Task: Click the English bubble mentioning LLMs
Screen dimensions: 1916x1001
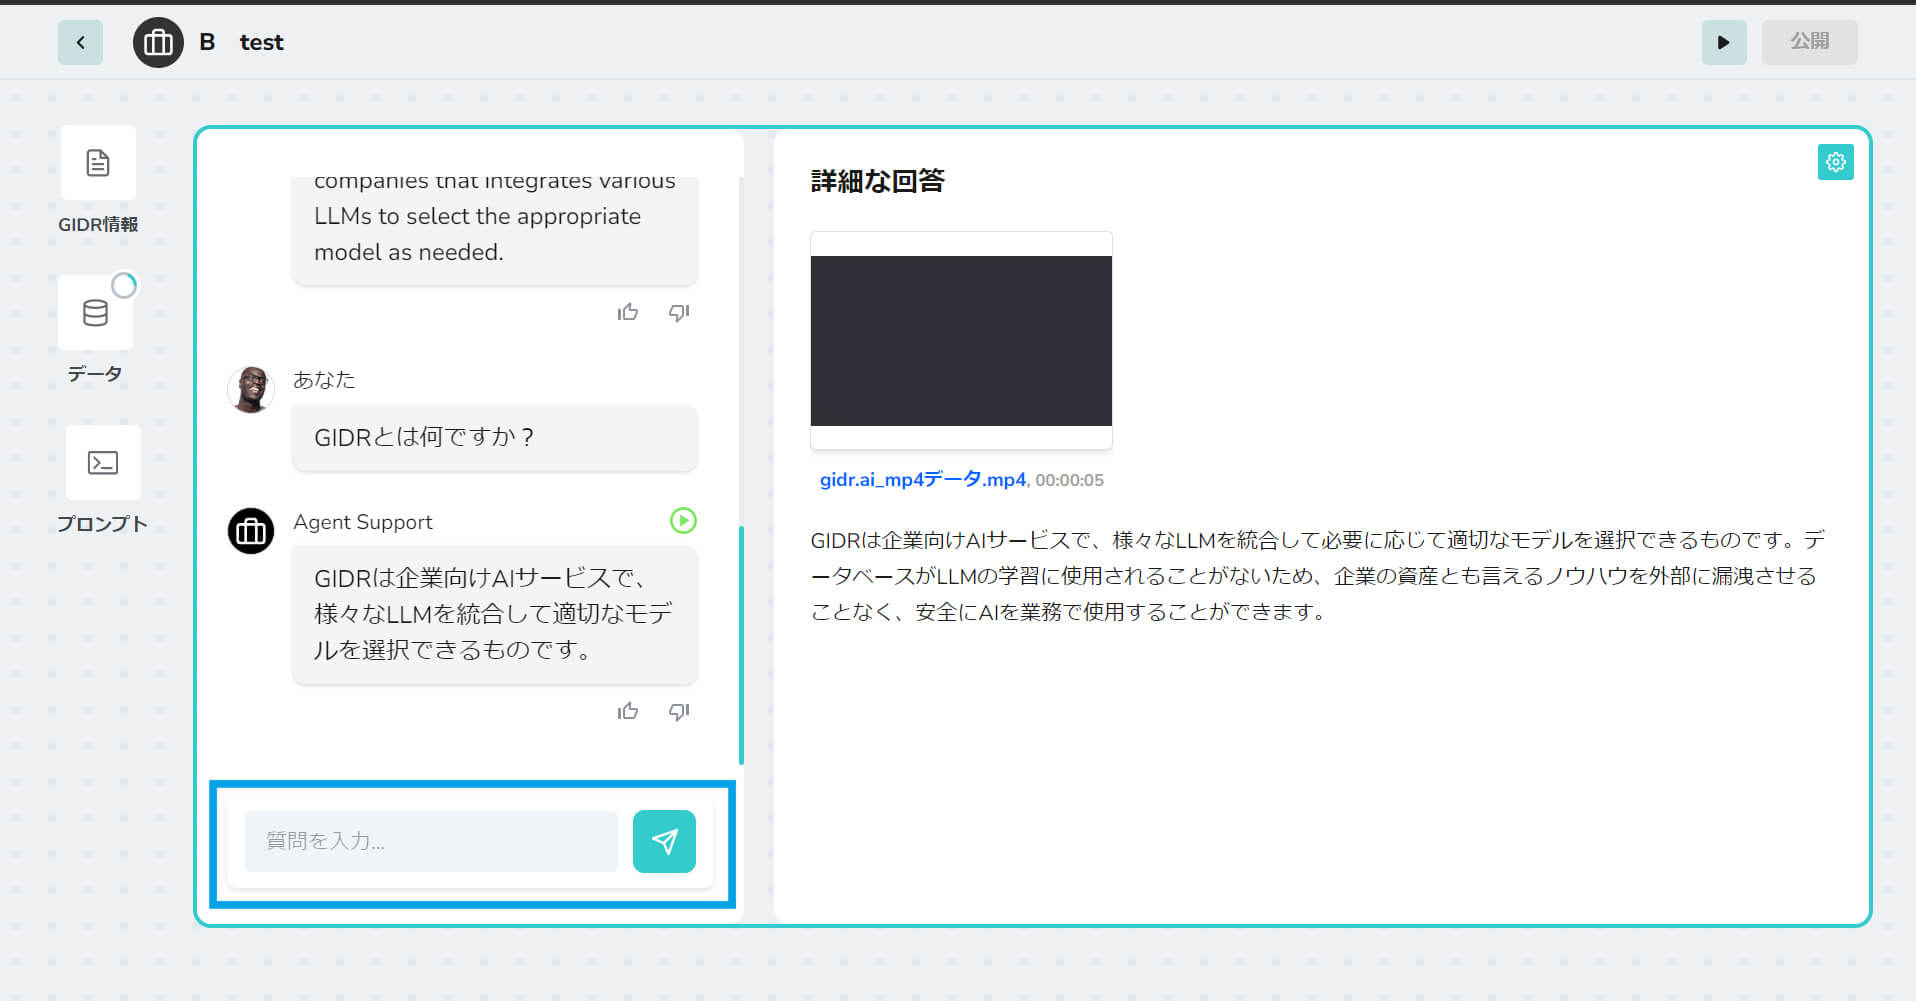Action: coord(495,230)
